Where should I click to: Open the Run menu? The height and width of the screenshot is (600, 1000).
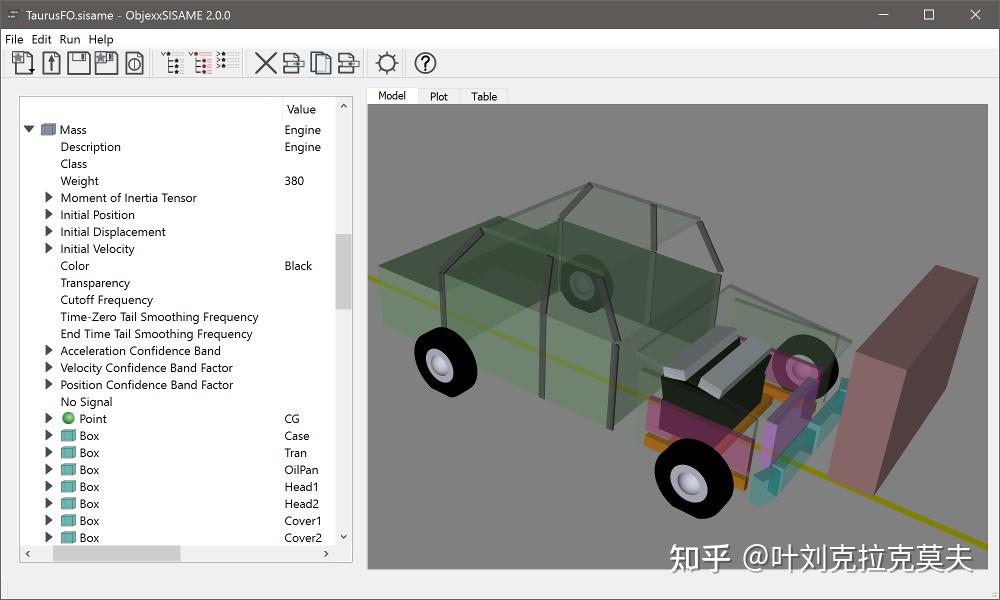(68, 39)
